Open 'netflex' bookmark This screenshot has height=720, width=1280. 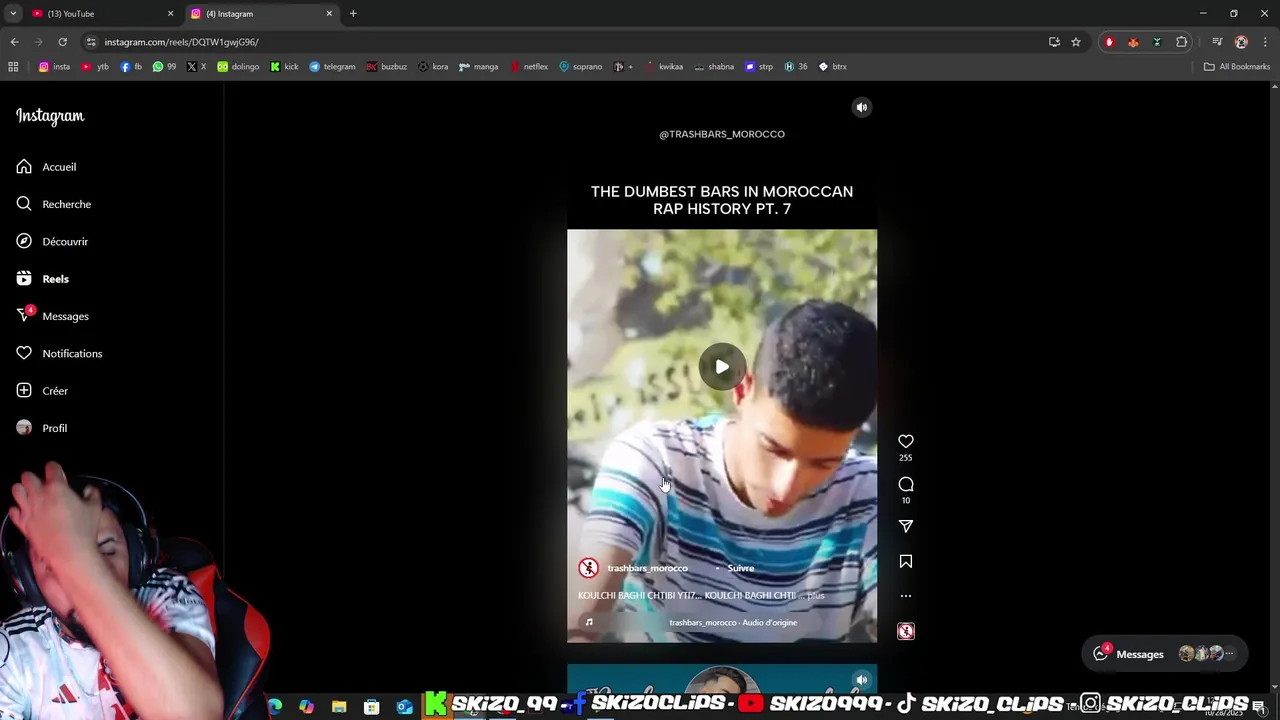coord(529,67)
